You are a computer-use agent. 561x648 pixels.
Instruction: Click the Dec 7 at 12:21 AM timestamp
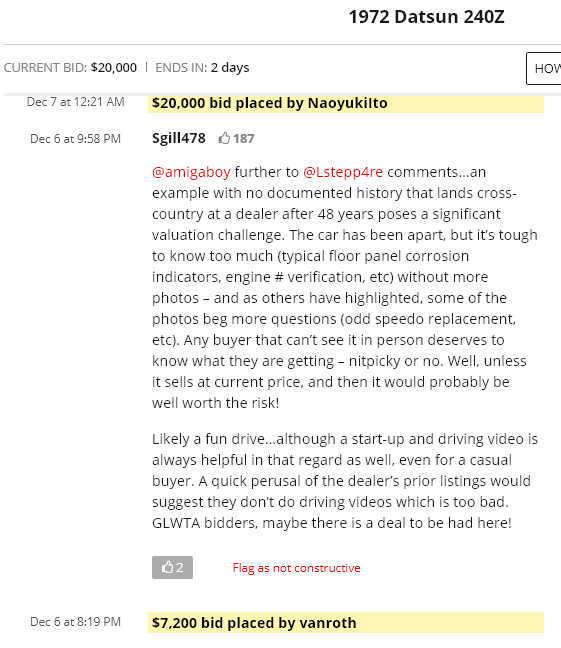click(x=76, y=102)
